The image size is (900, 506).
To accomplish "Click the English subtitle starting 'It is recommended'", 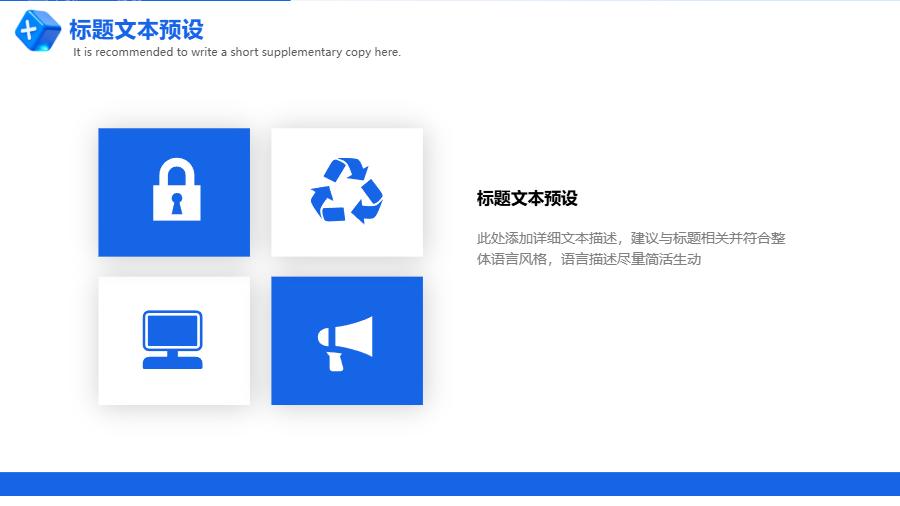I will click(236, 52).
